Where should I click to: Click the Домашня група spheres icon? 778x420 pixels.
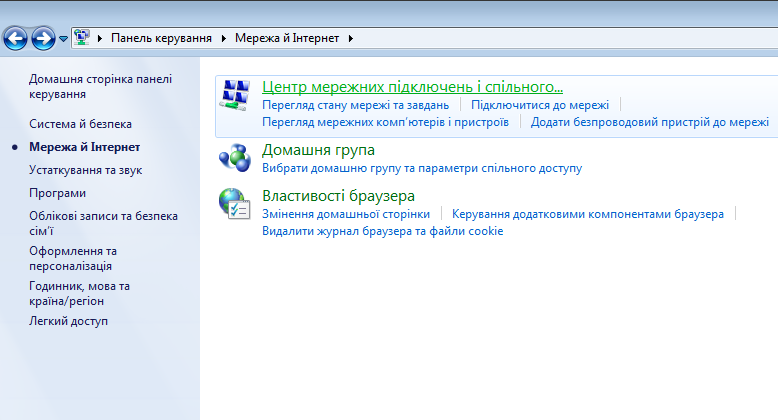coord(235,158)
